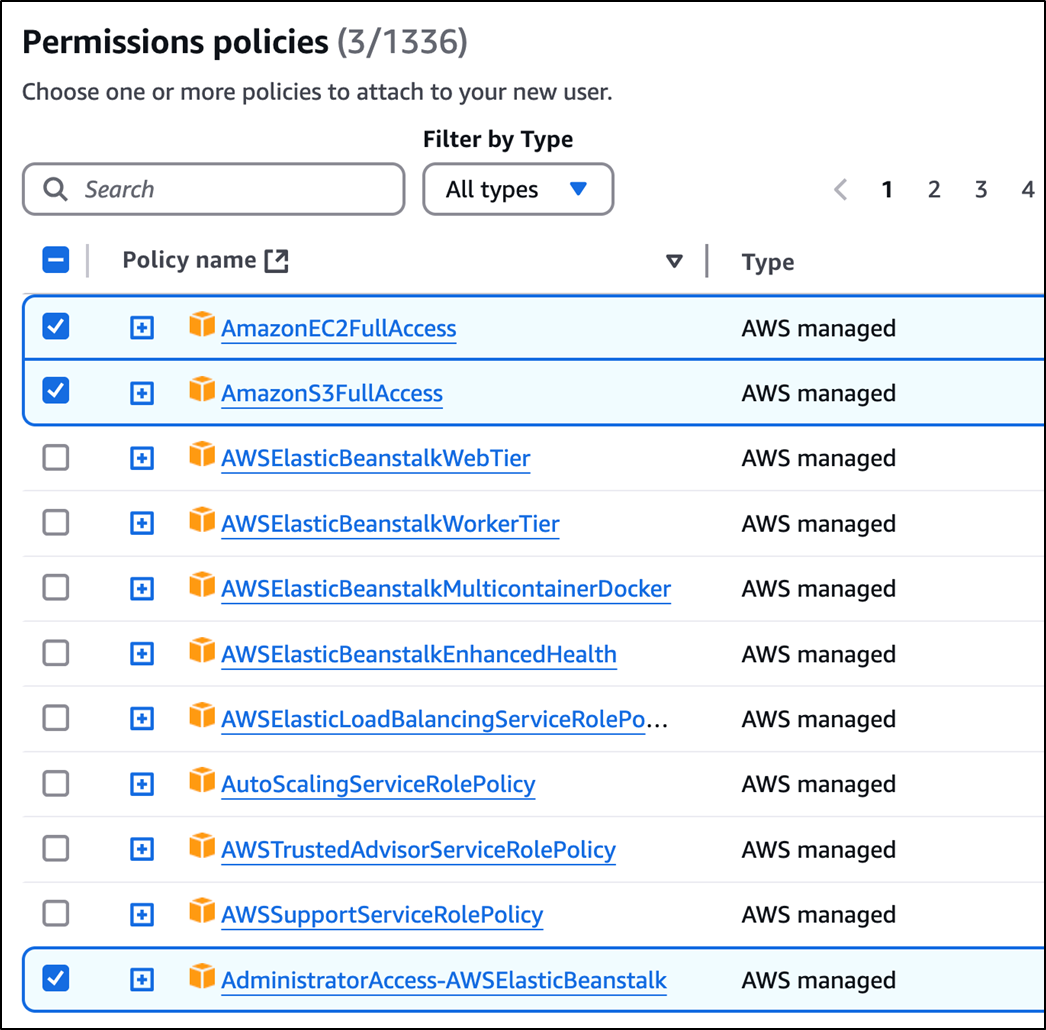Expand the AWSElasticLoadBalancingServiceRolePo… row

(x=141, y=718)
